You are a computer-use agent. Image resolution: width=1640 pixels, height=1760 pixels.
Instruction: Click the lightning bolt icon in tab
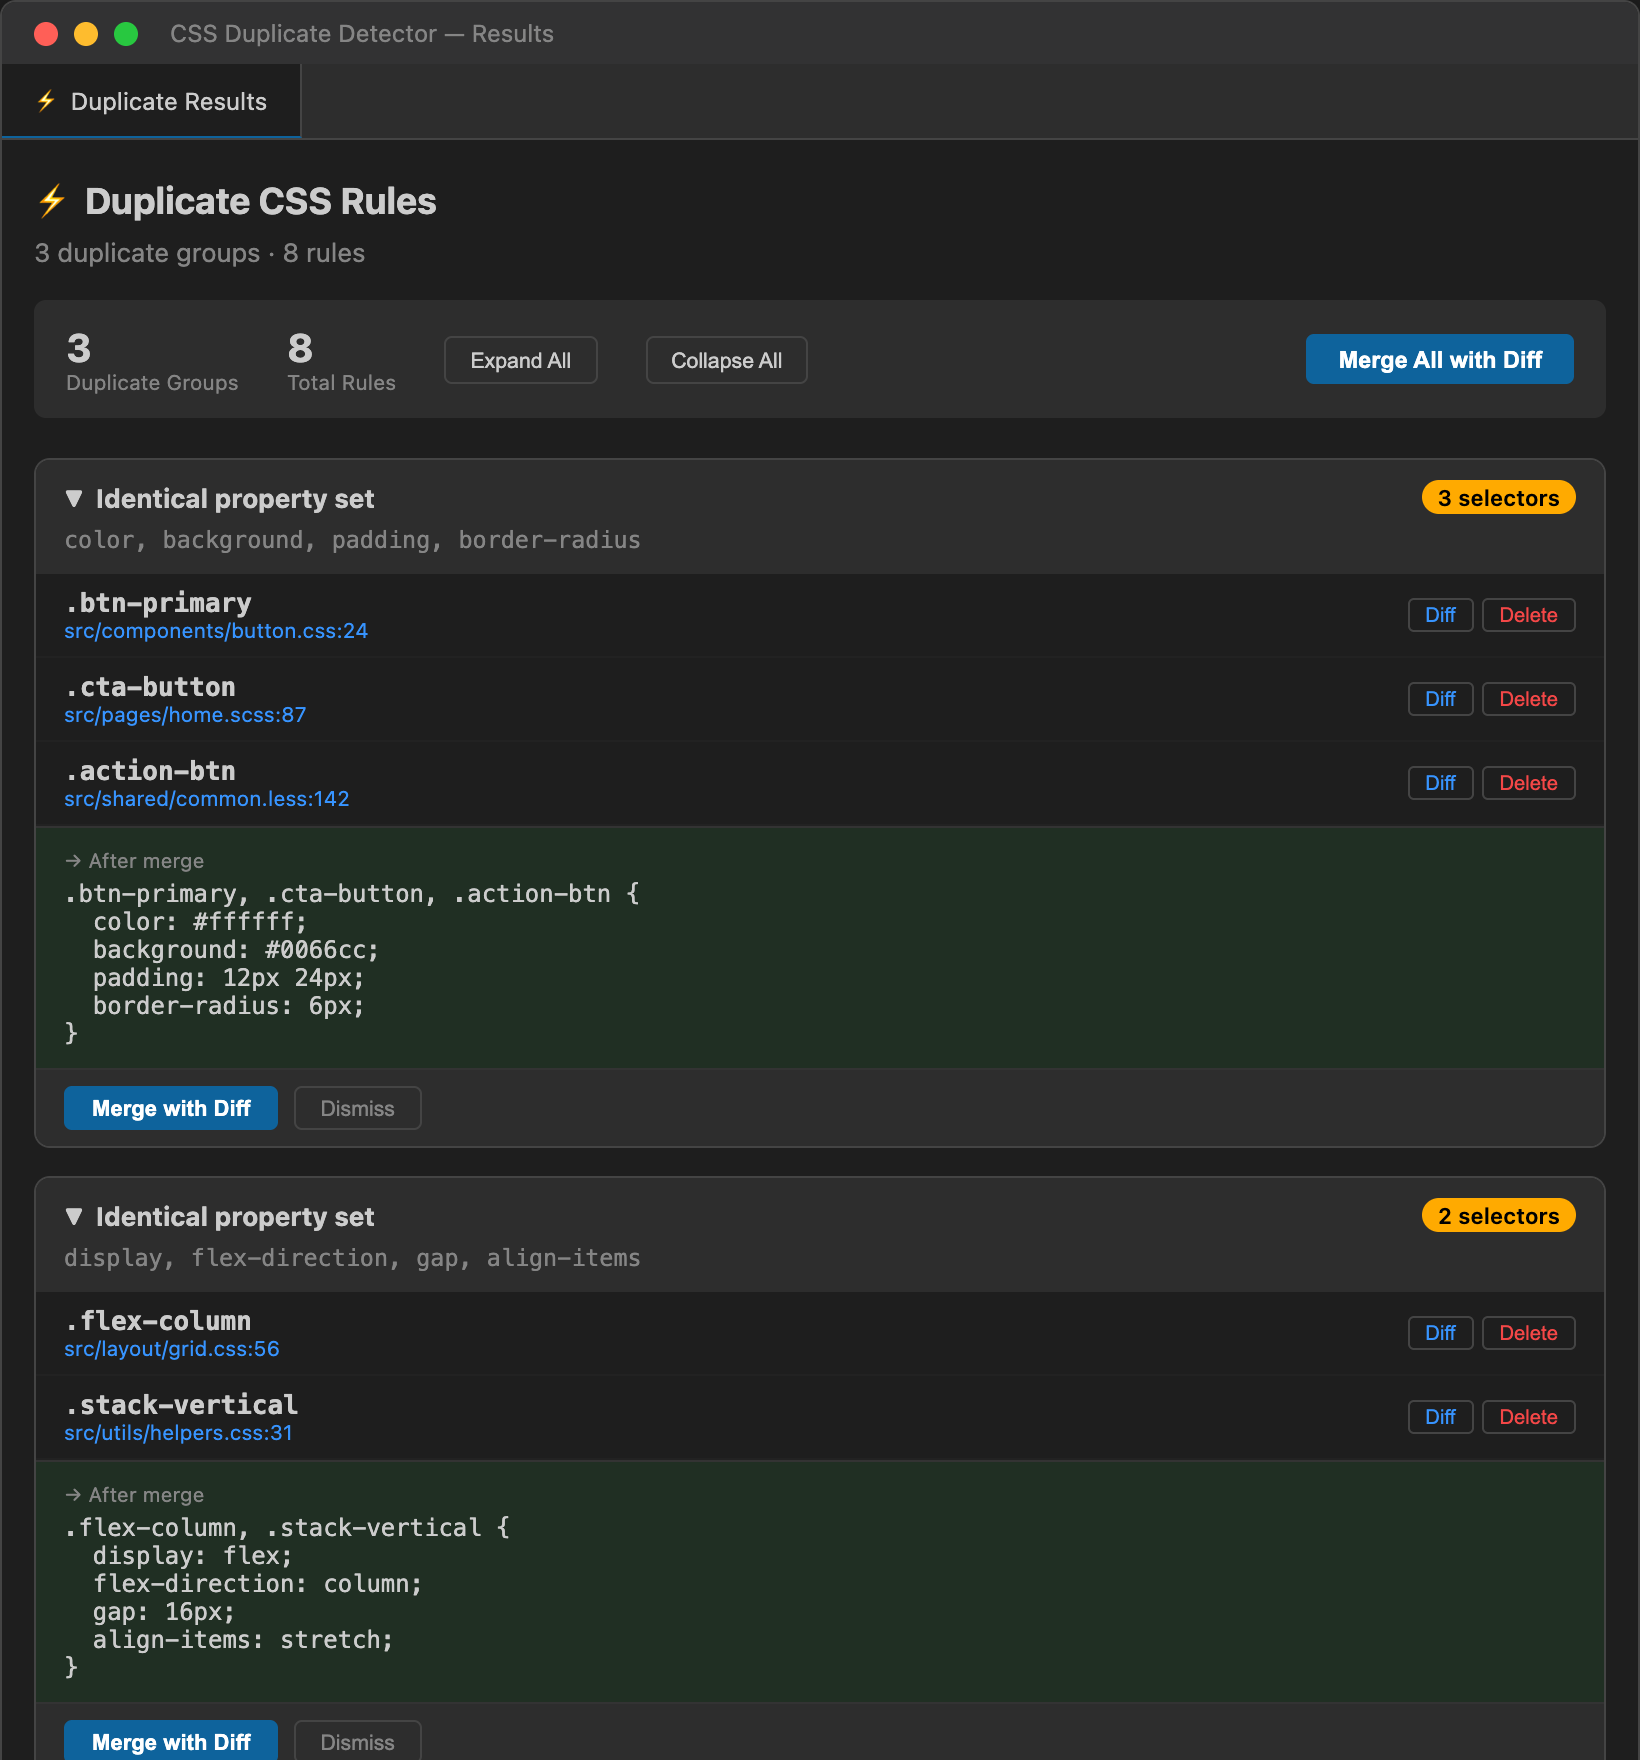point(46,101)
